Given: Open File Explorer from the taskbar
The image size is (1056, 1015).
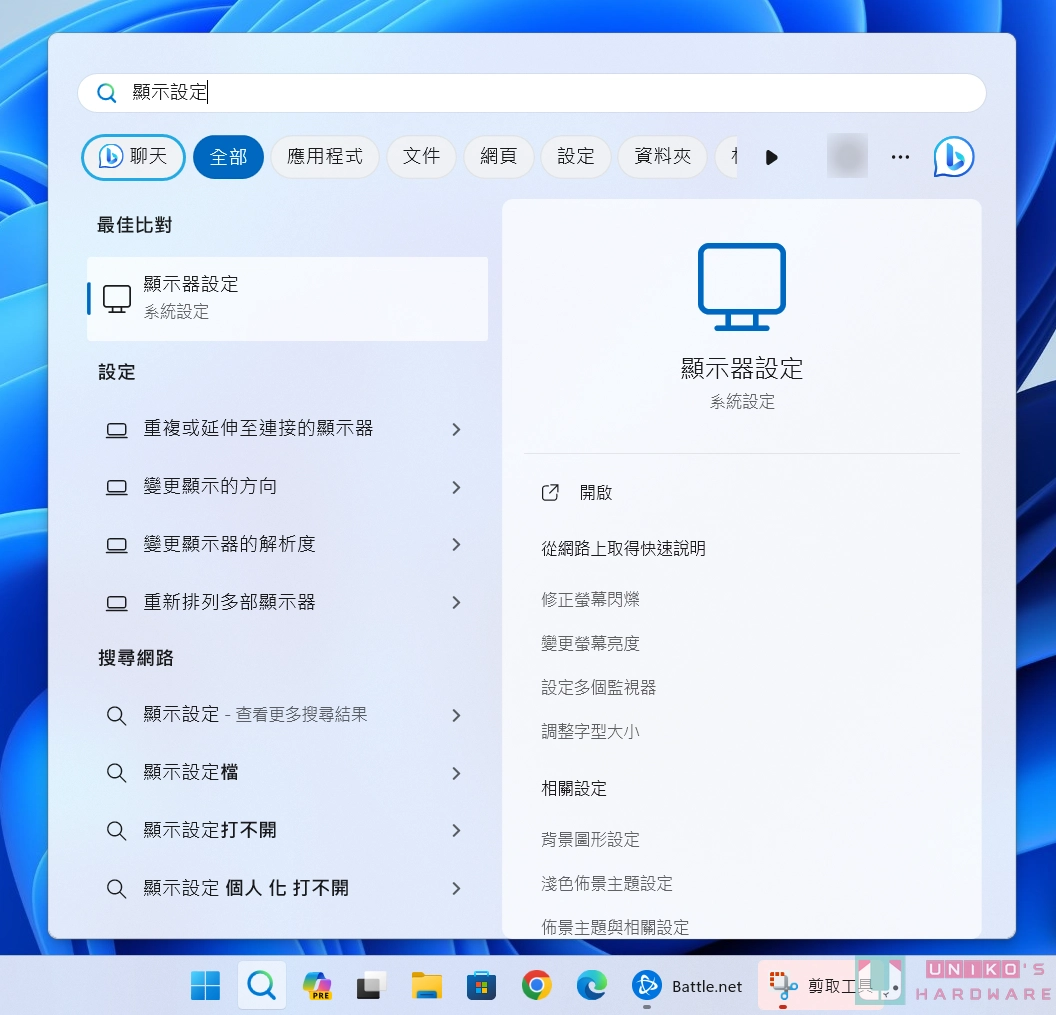Looking at the screenshot, I should coord(427,985).
